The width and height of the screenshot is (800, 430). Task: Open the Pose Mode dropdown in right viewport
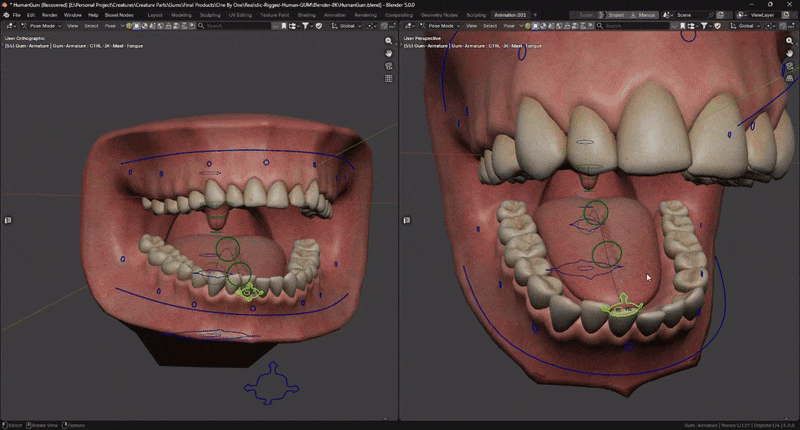coord(440,26)
